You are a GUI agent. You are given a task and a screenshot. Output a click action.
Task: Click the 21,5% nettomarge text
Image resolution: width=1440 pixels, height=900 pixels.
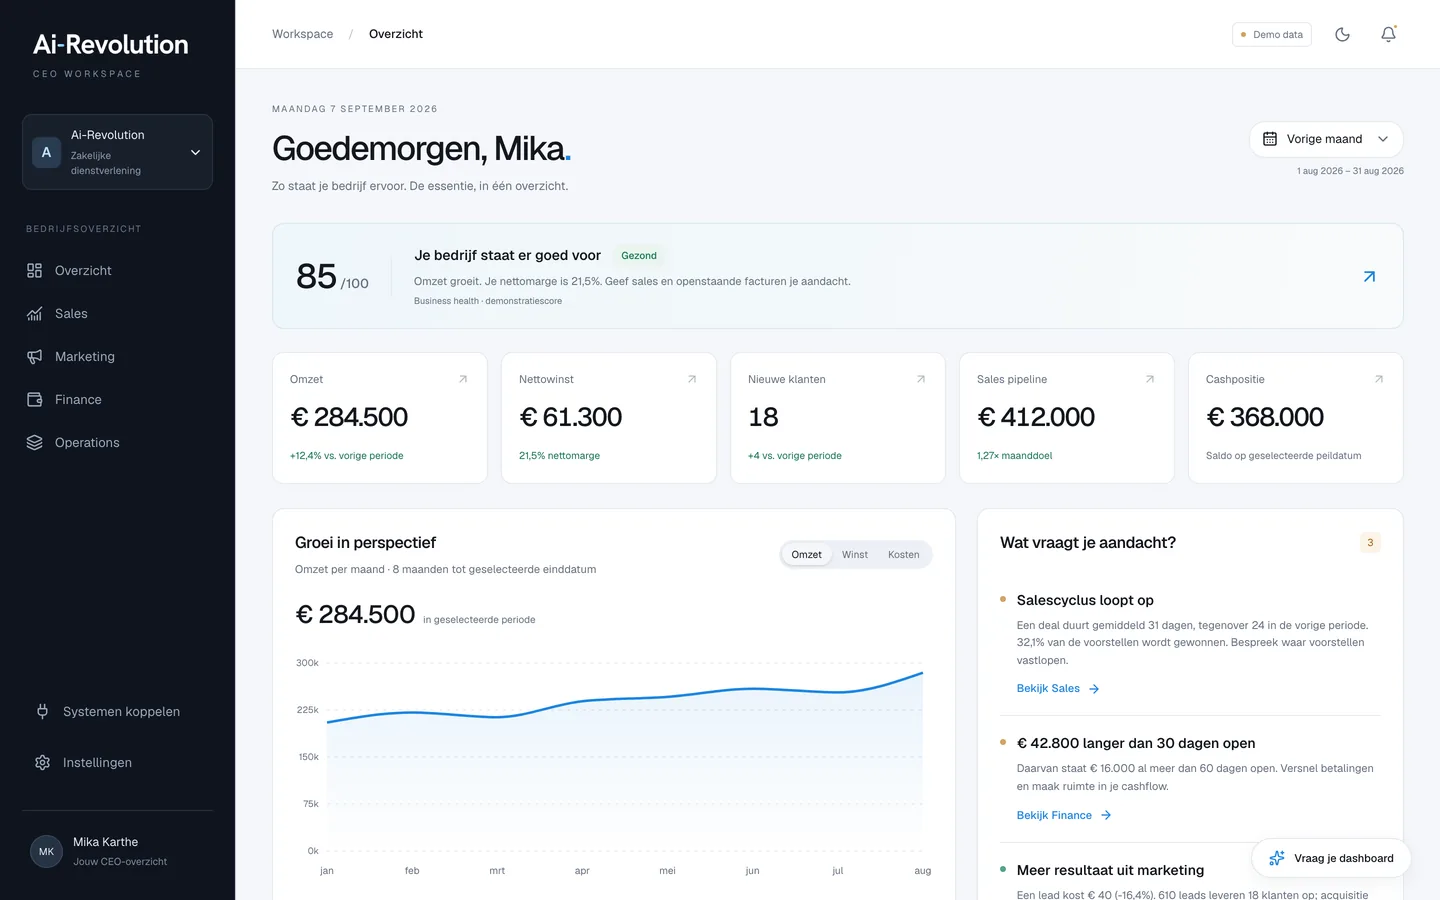tap(560, 456)
